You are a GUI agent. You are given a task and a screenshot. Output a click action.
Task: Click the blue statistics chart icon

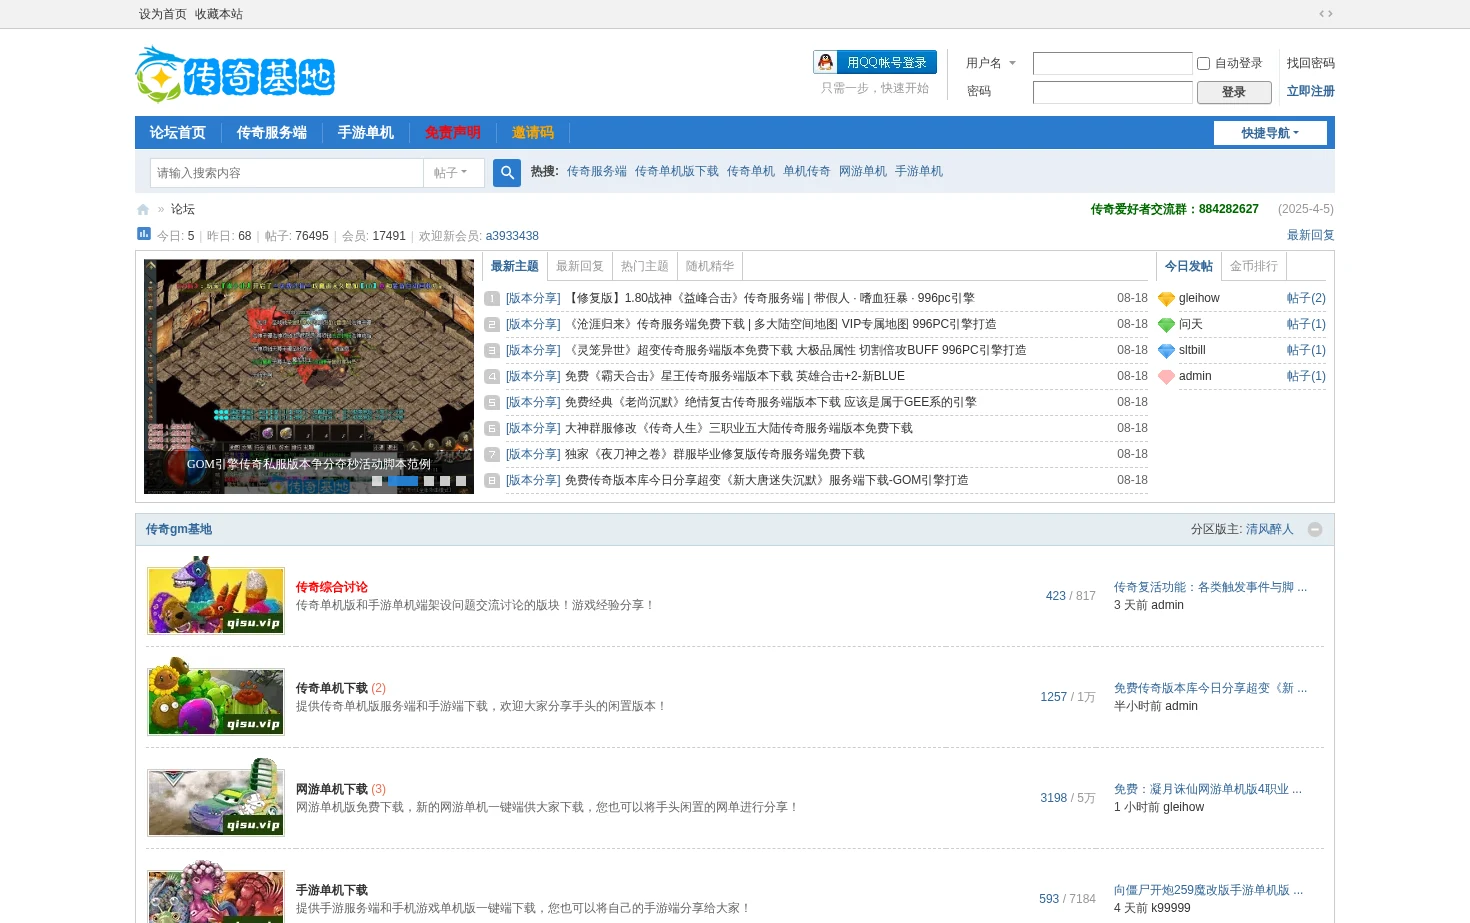coord(143,234)
